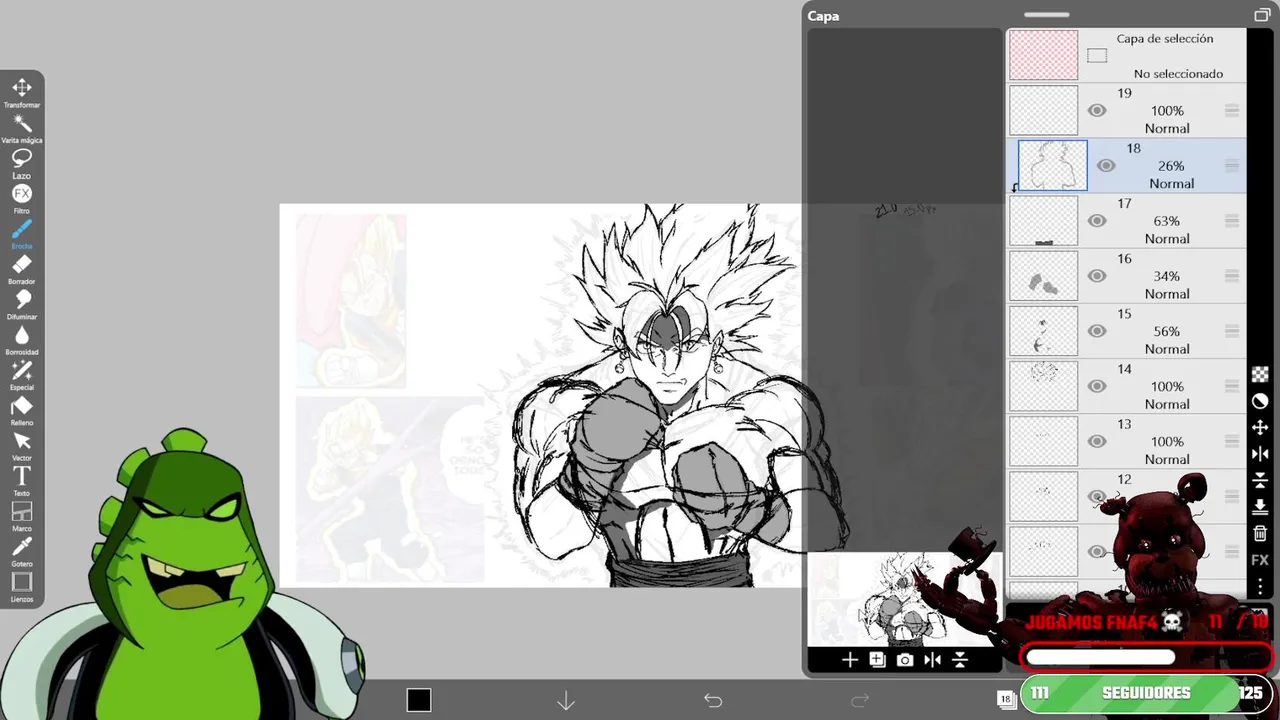Toggle visibility of layer 18
Image resolution: width=1280 pixels, height=720 pixels.
1105,166
